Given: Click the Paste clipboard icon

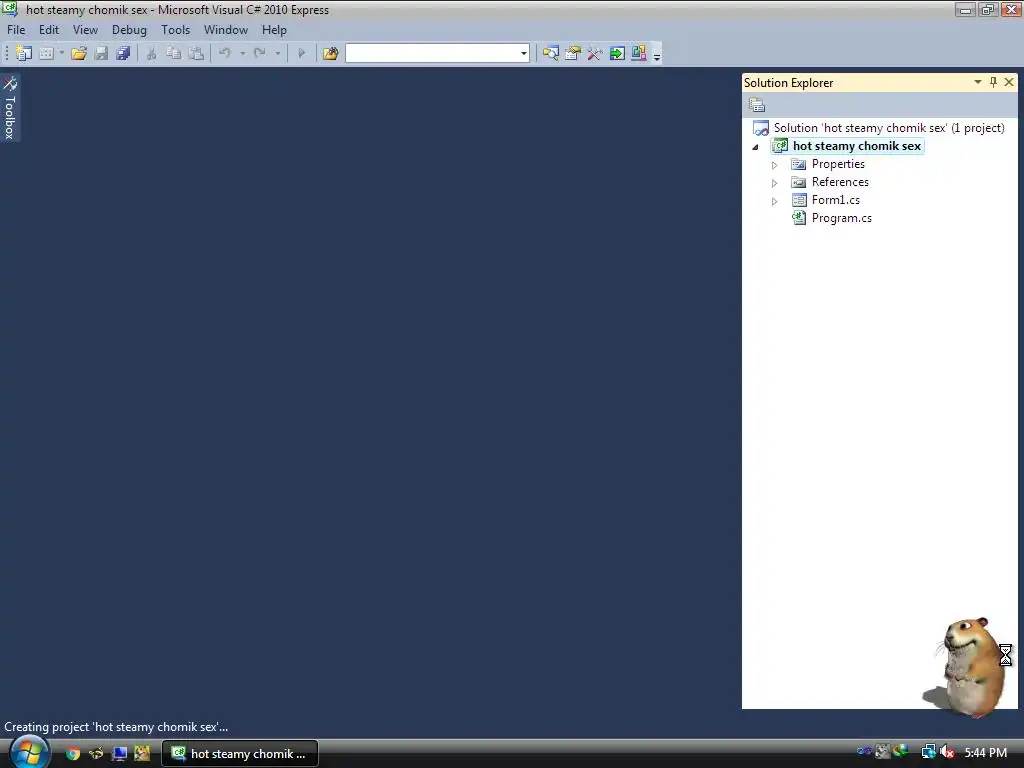Looking at the screenshot, I should 196,54.
